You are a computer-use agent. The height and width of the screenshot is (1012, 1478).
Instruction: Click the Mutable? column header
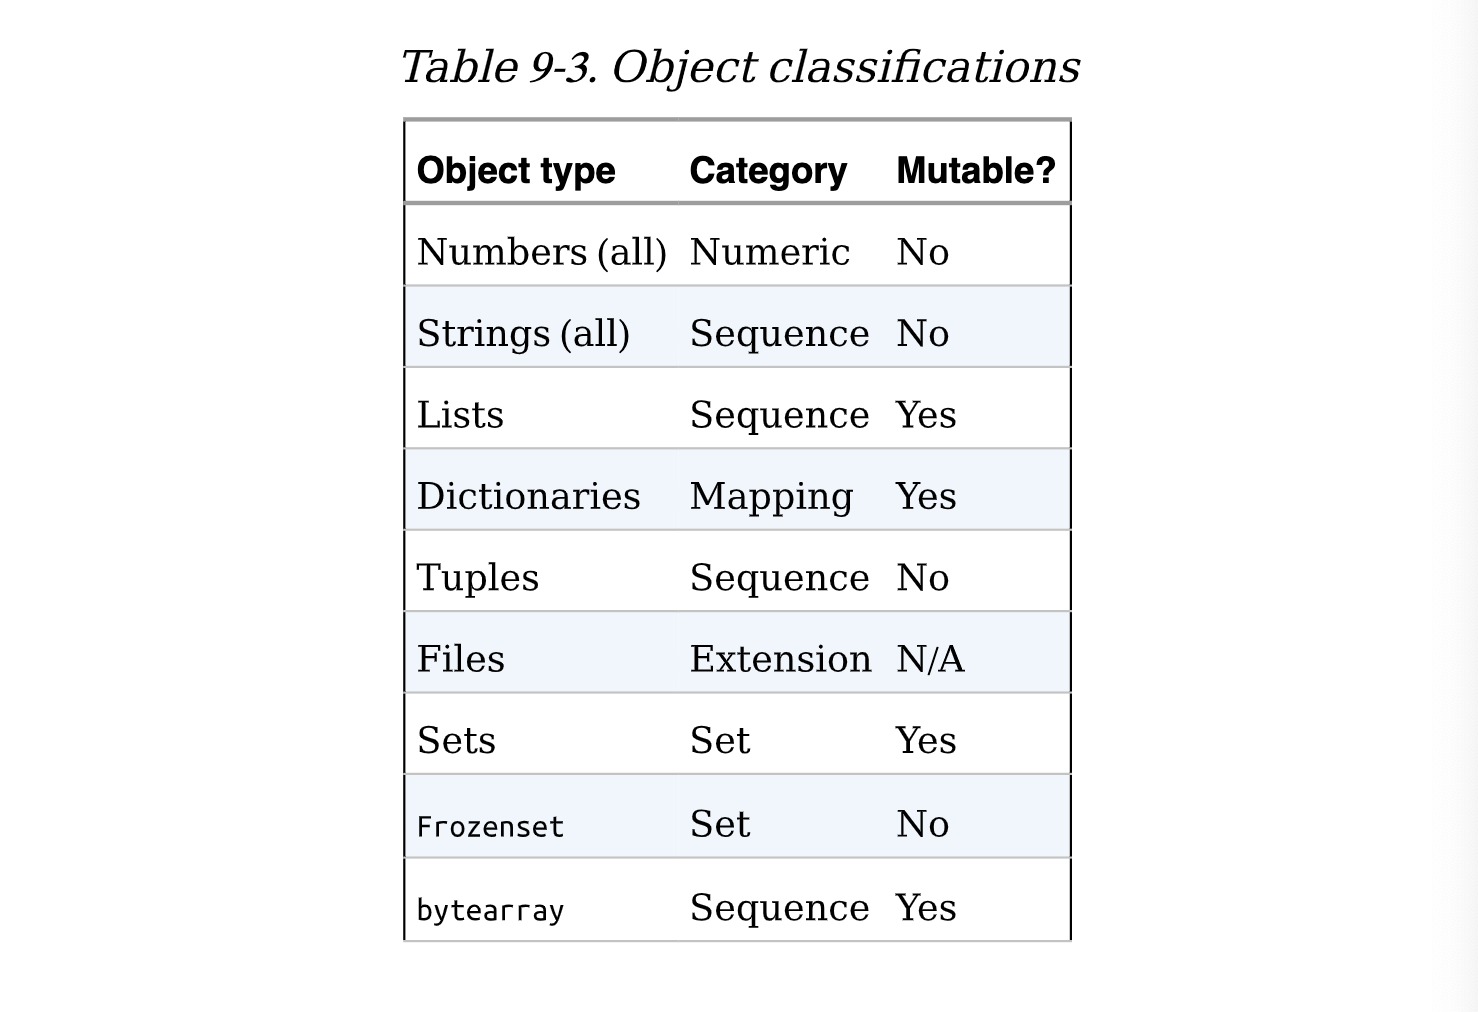tap(976, 170)
